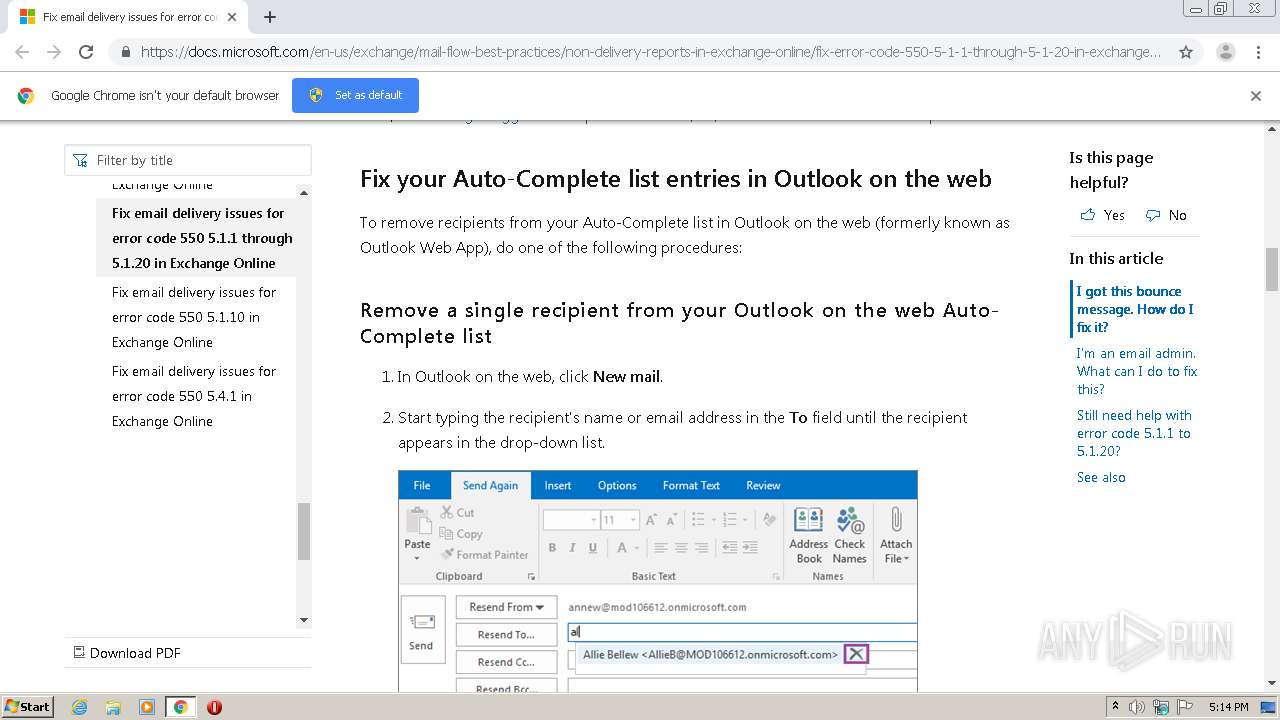Click Options tab in Outlook image
Image resolution: width=1280 pixels, height=720 pixels.
(x=617, y=485)
